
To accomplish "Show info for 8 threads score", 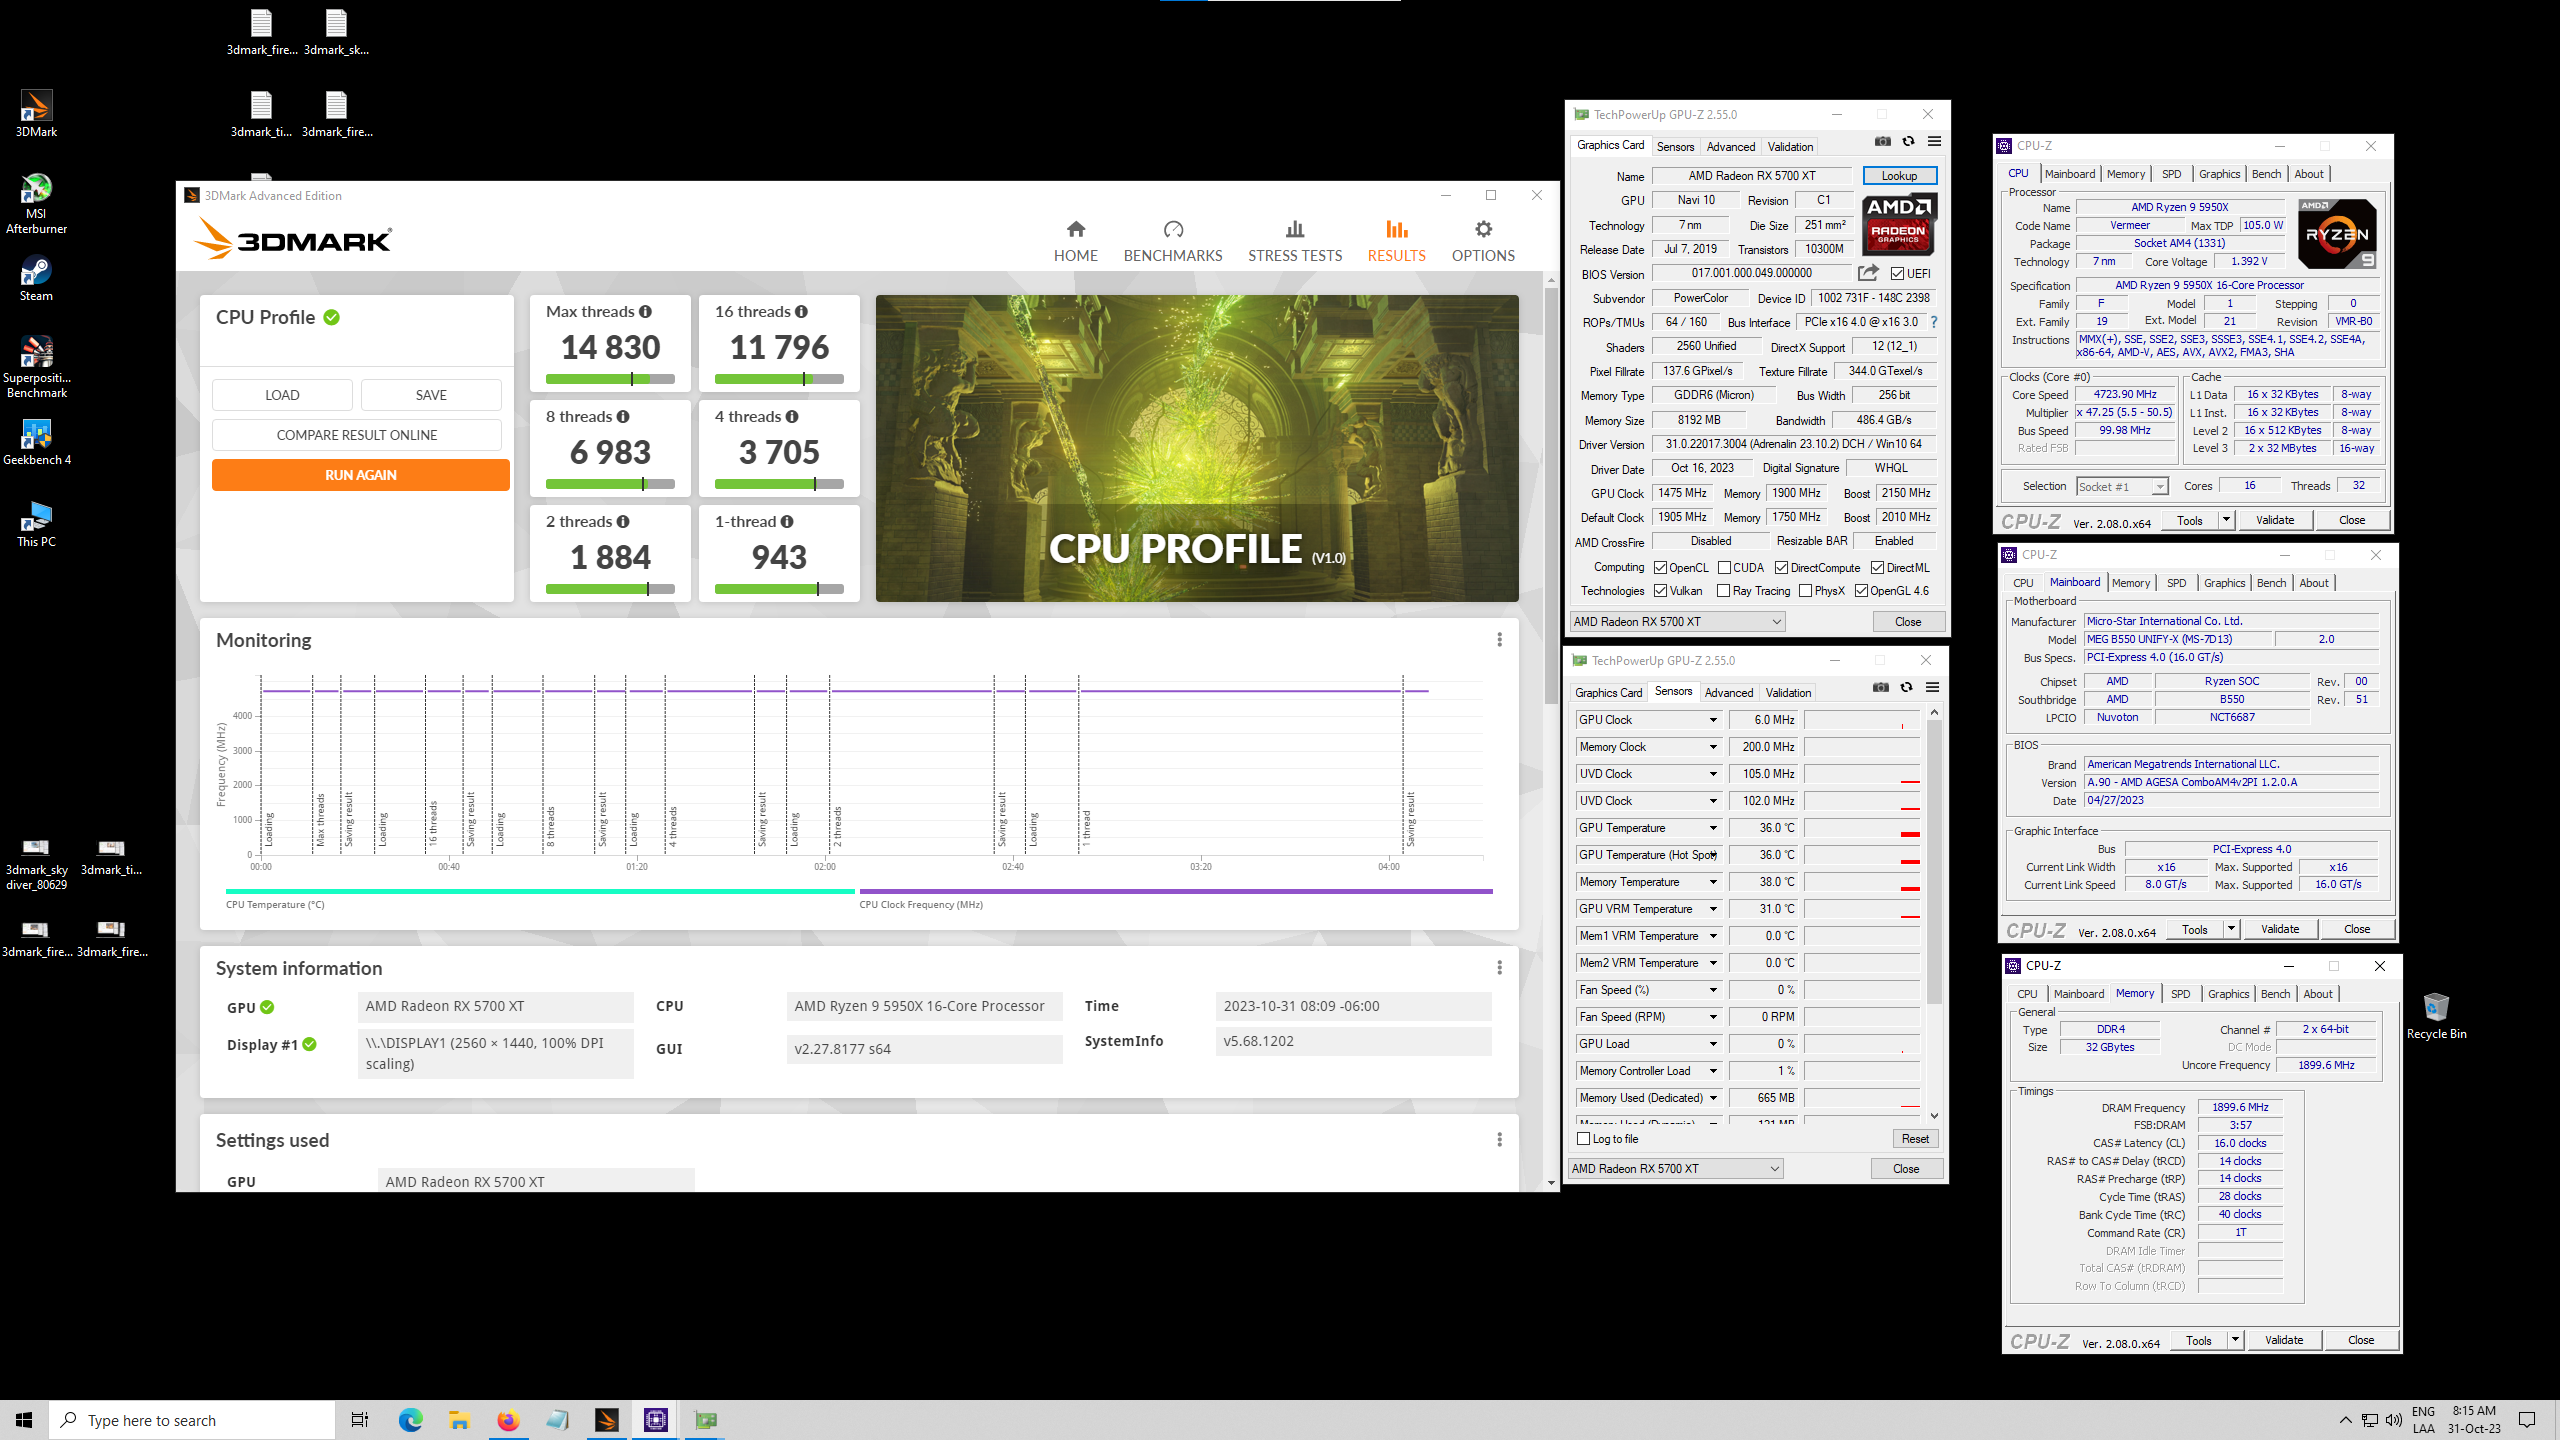I will [623, 417].
